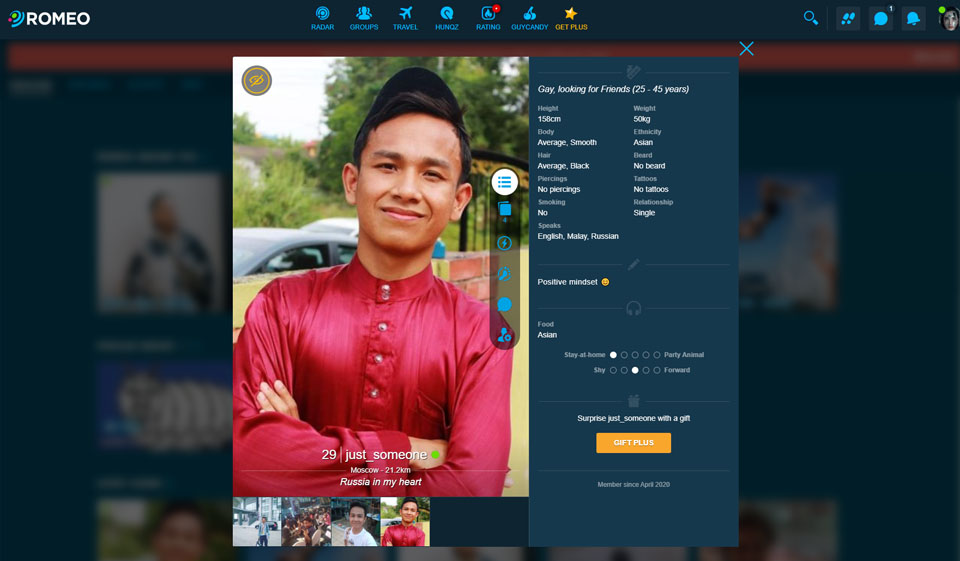Open messages in the top bar
Viewport: 960px width, 561px height.
pos(880,18)
